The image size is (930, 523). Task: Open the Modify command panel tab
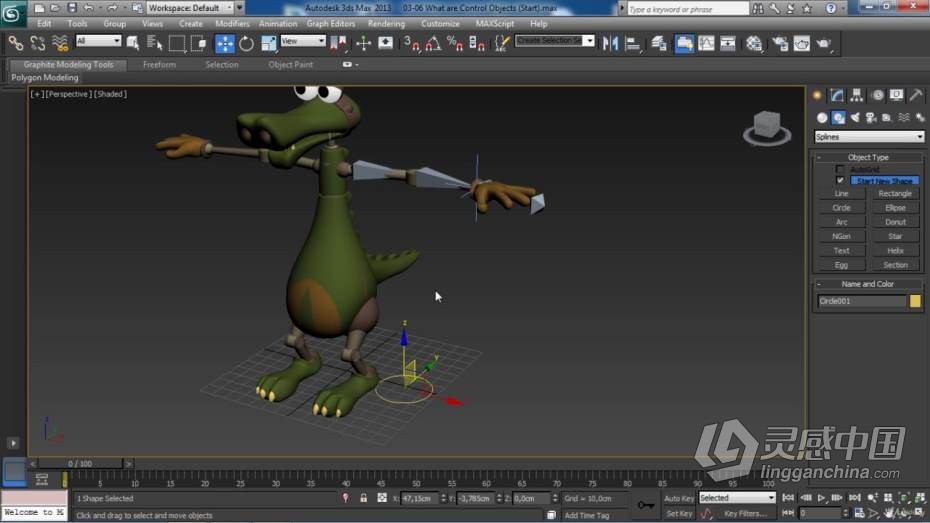tap(837, 95)
